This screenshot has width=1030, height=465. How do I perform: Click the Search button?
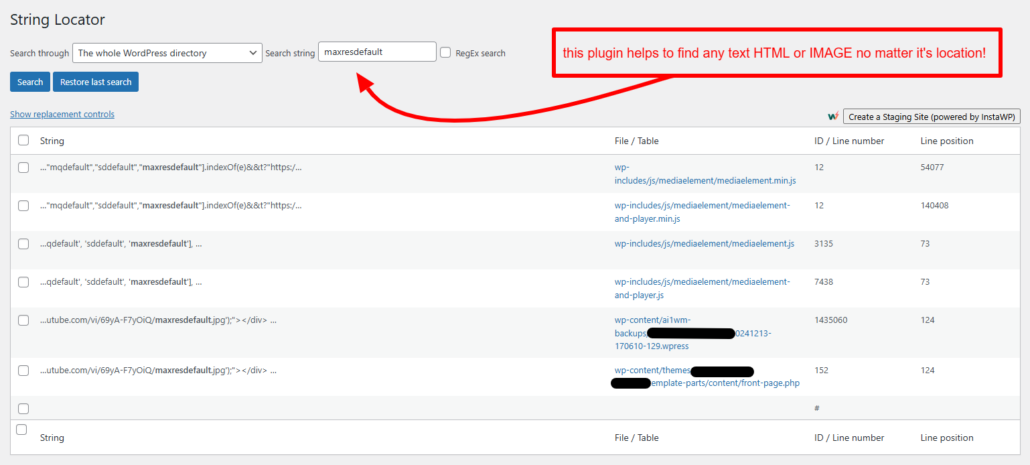(30, 82)
